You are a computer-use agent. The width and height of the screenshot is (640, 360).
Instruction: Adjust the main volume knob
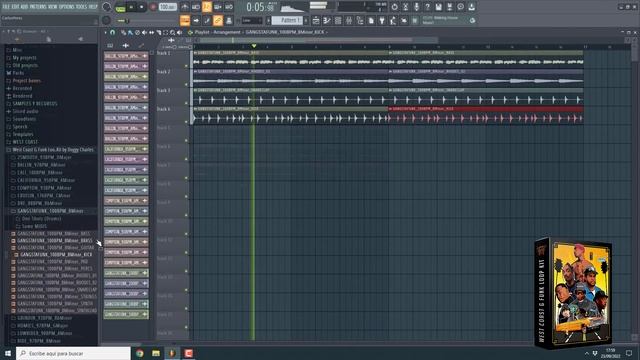[107, 7]
